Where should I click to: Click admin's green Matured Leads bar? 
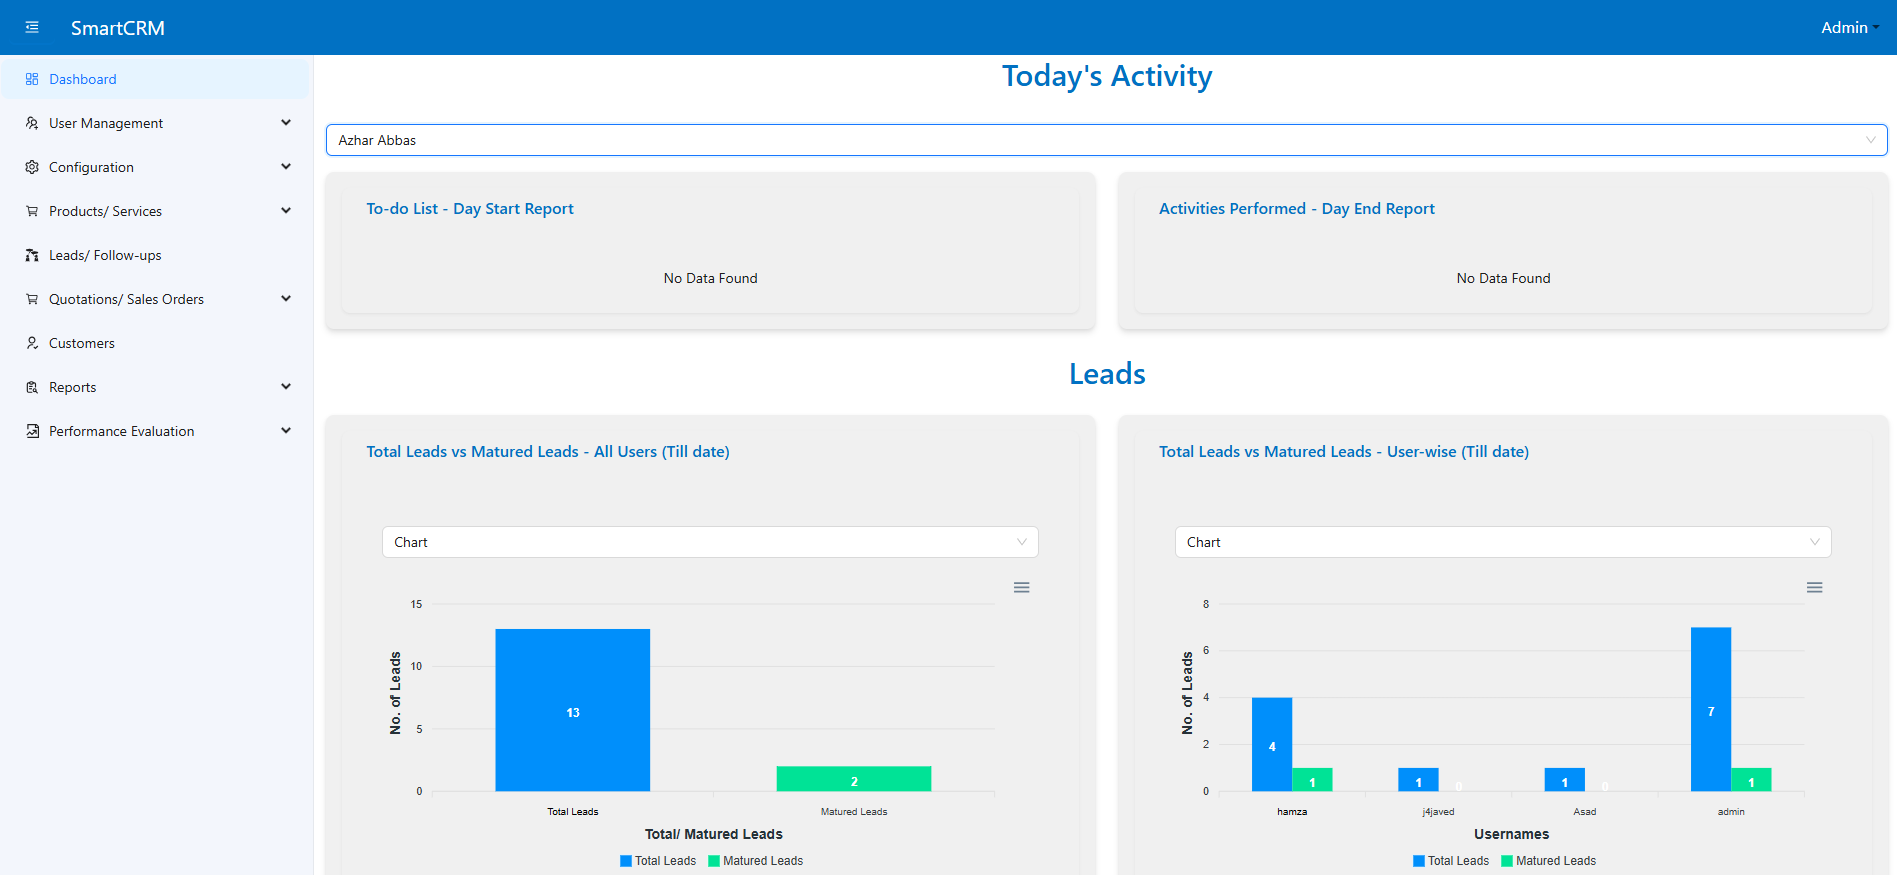click(x=1751, y=780)
